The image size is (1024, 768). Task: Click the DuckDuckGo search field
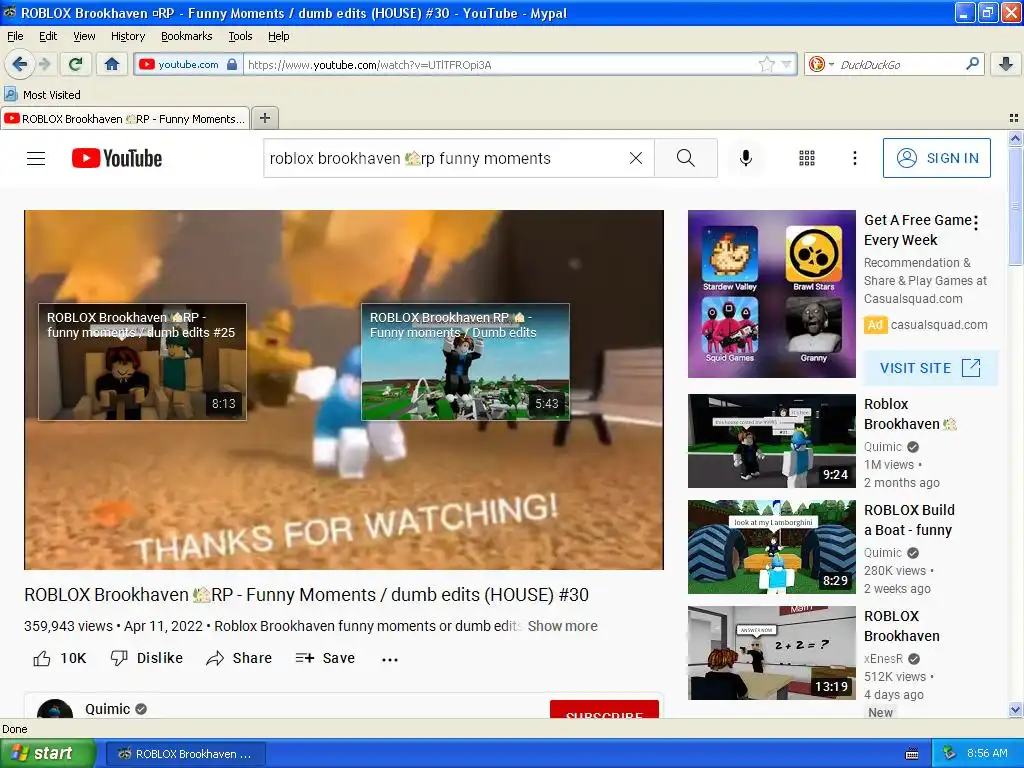point(900,64)
